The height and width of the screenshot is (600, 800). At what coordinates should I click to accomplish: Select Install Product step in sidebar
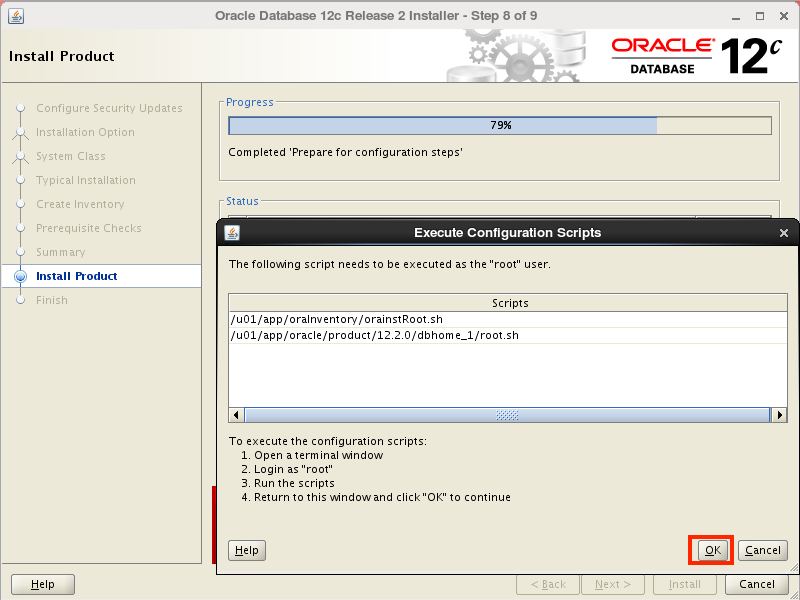point(77,276)
